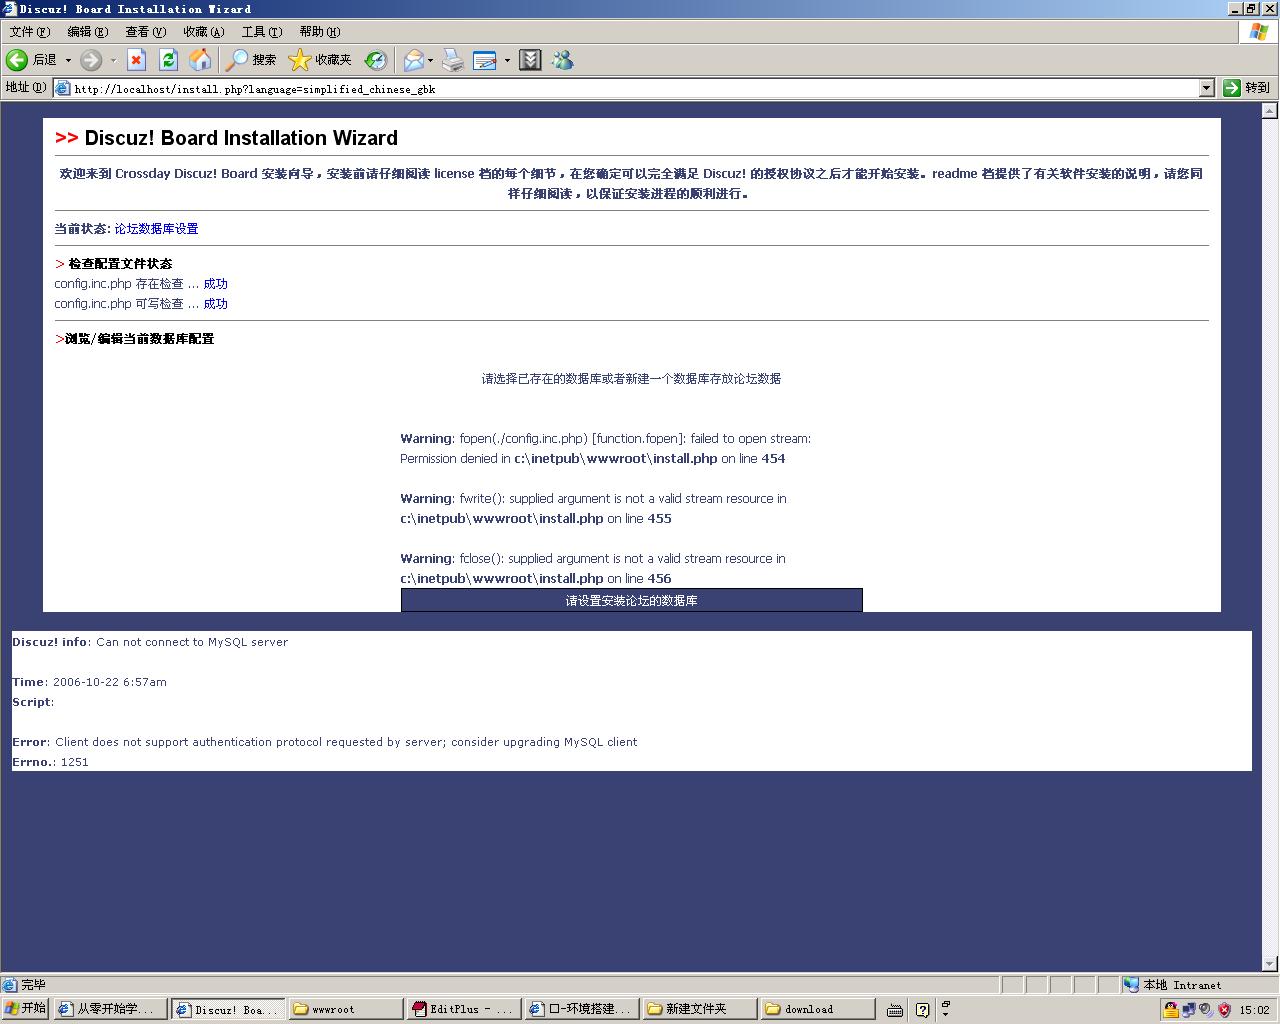Image resolution: width=1280 pixels, height=1024 pixels.
Task: Select the Discuz! Boa... taskbar button
Action: tap(228, 1009)
